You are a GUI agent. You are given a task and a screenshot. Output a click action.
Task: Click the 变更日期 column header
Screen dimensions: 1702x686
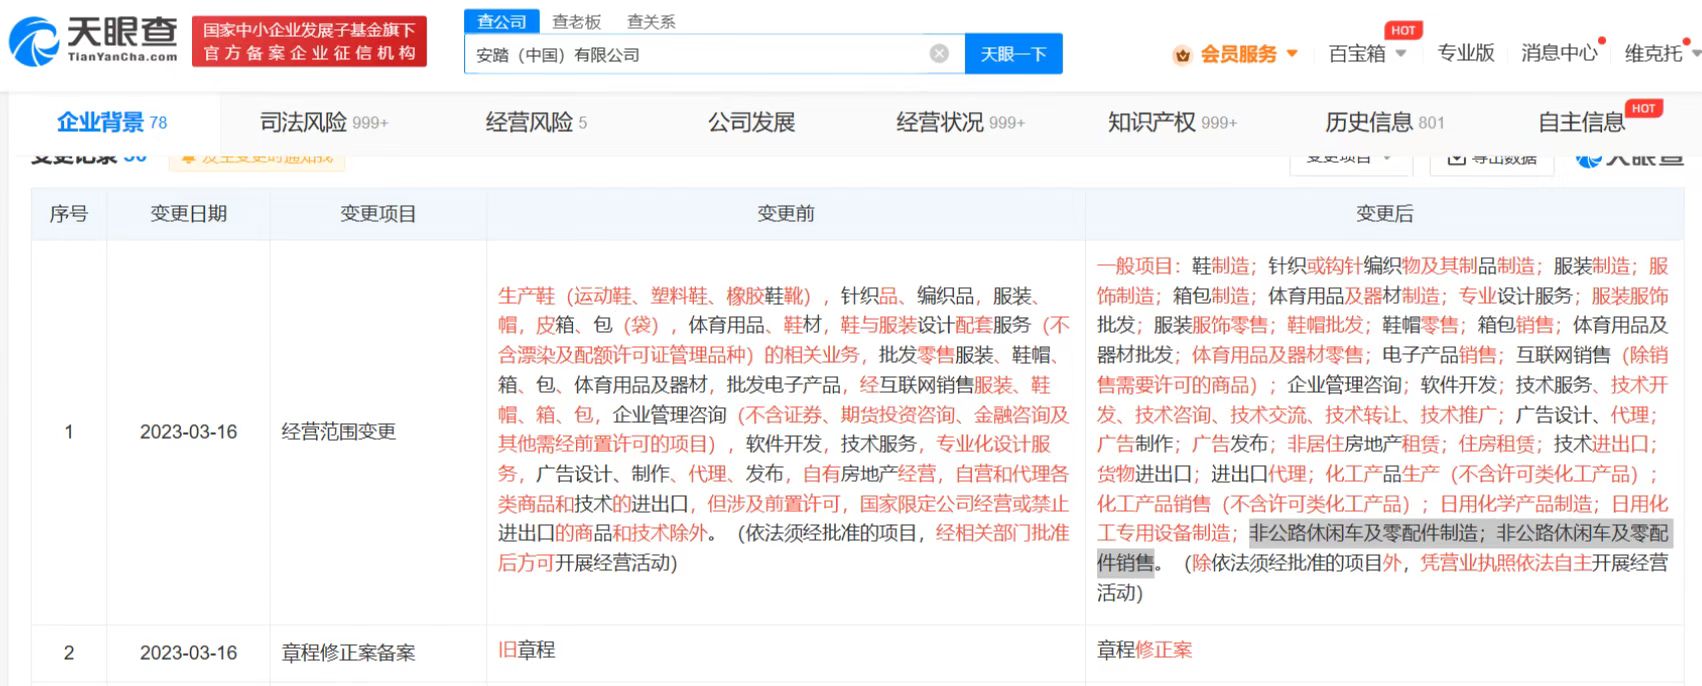click(188, 213)
